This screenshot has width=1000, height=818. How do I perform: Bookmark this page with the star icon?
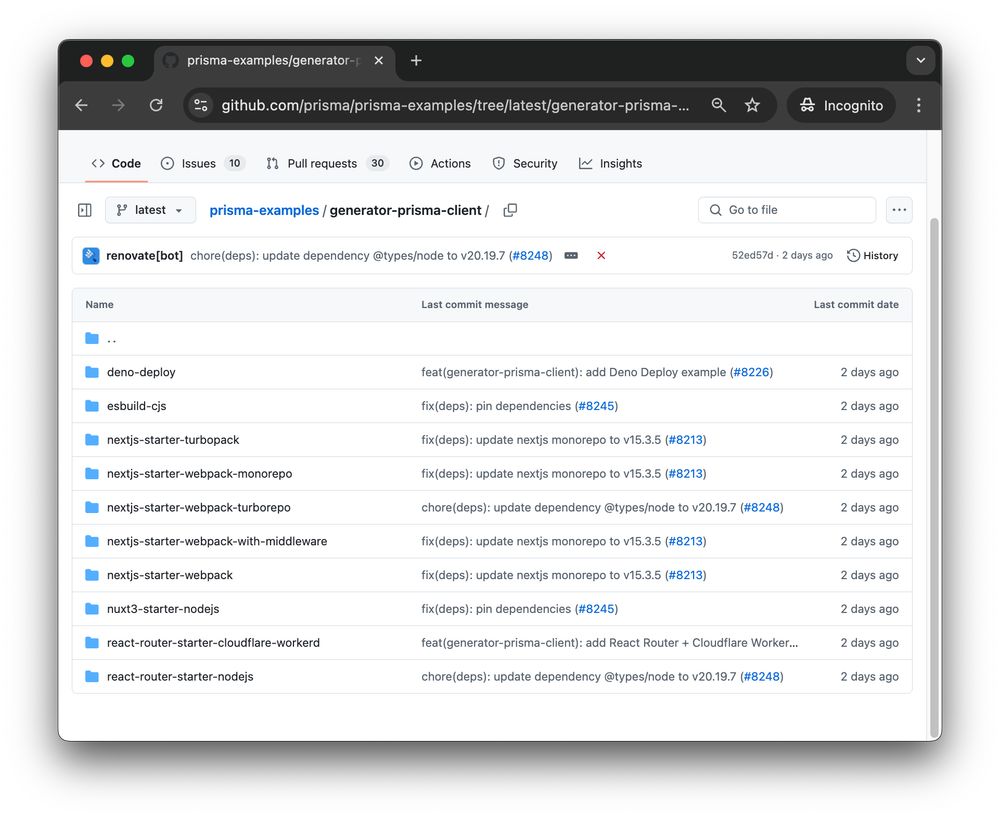click(x=753, y=105)
